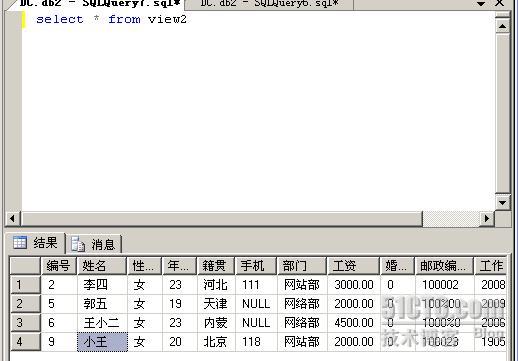518x361 pixels.
Task: Click the 婚 cell 0 in 李四 row
Action: (x=398, y=285)
